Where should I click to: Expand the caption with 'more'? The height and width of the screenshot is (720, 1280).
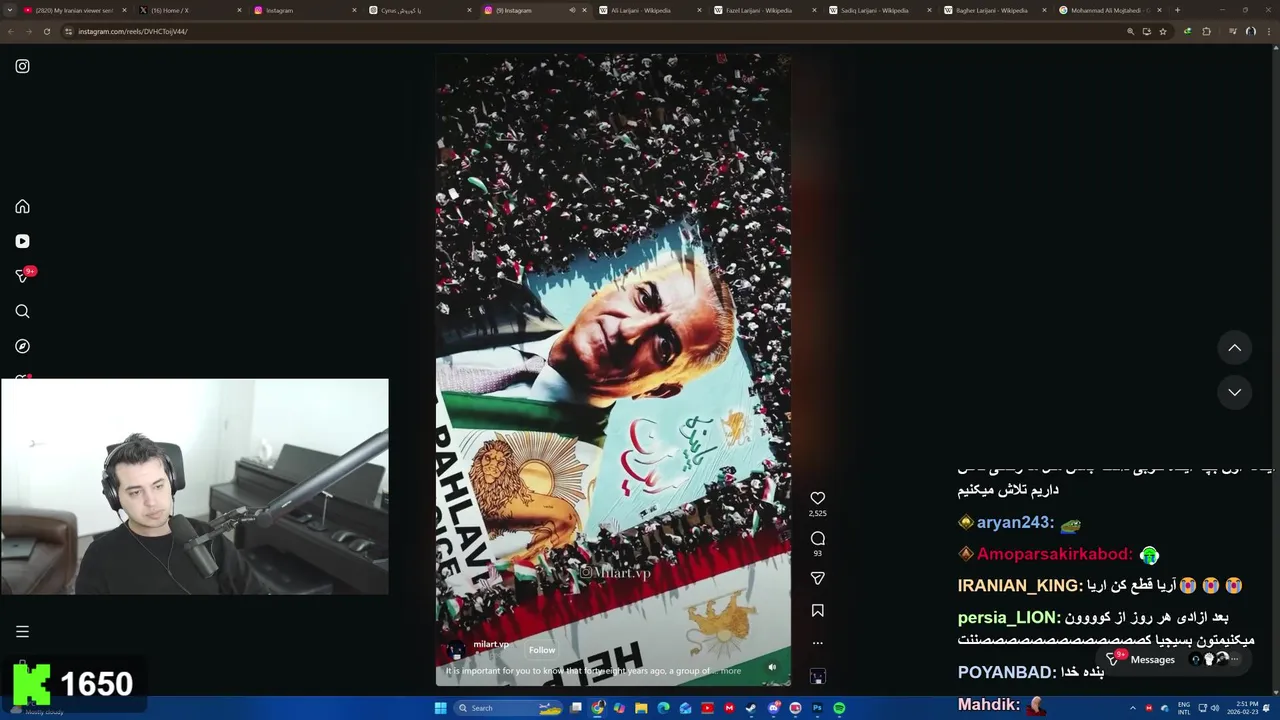[x=731, y=671]
